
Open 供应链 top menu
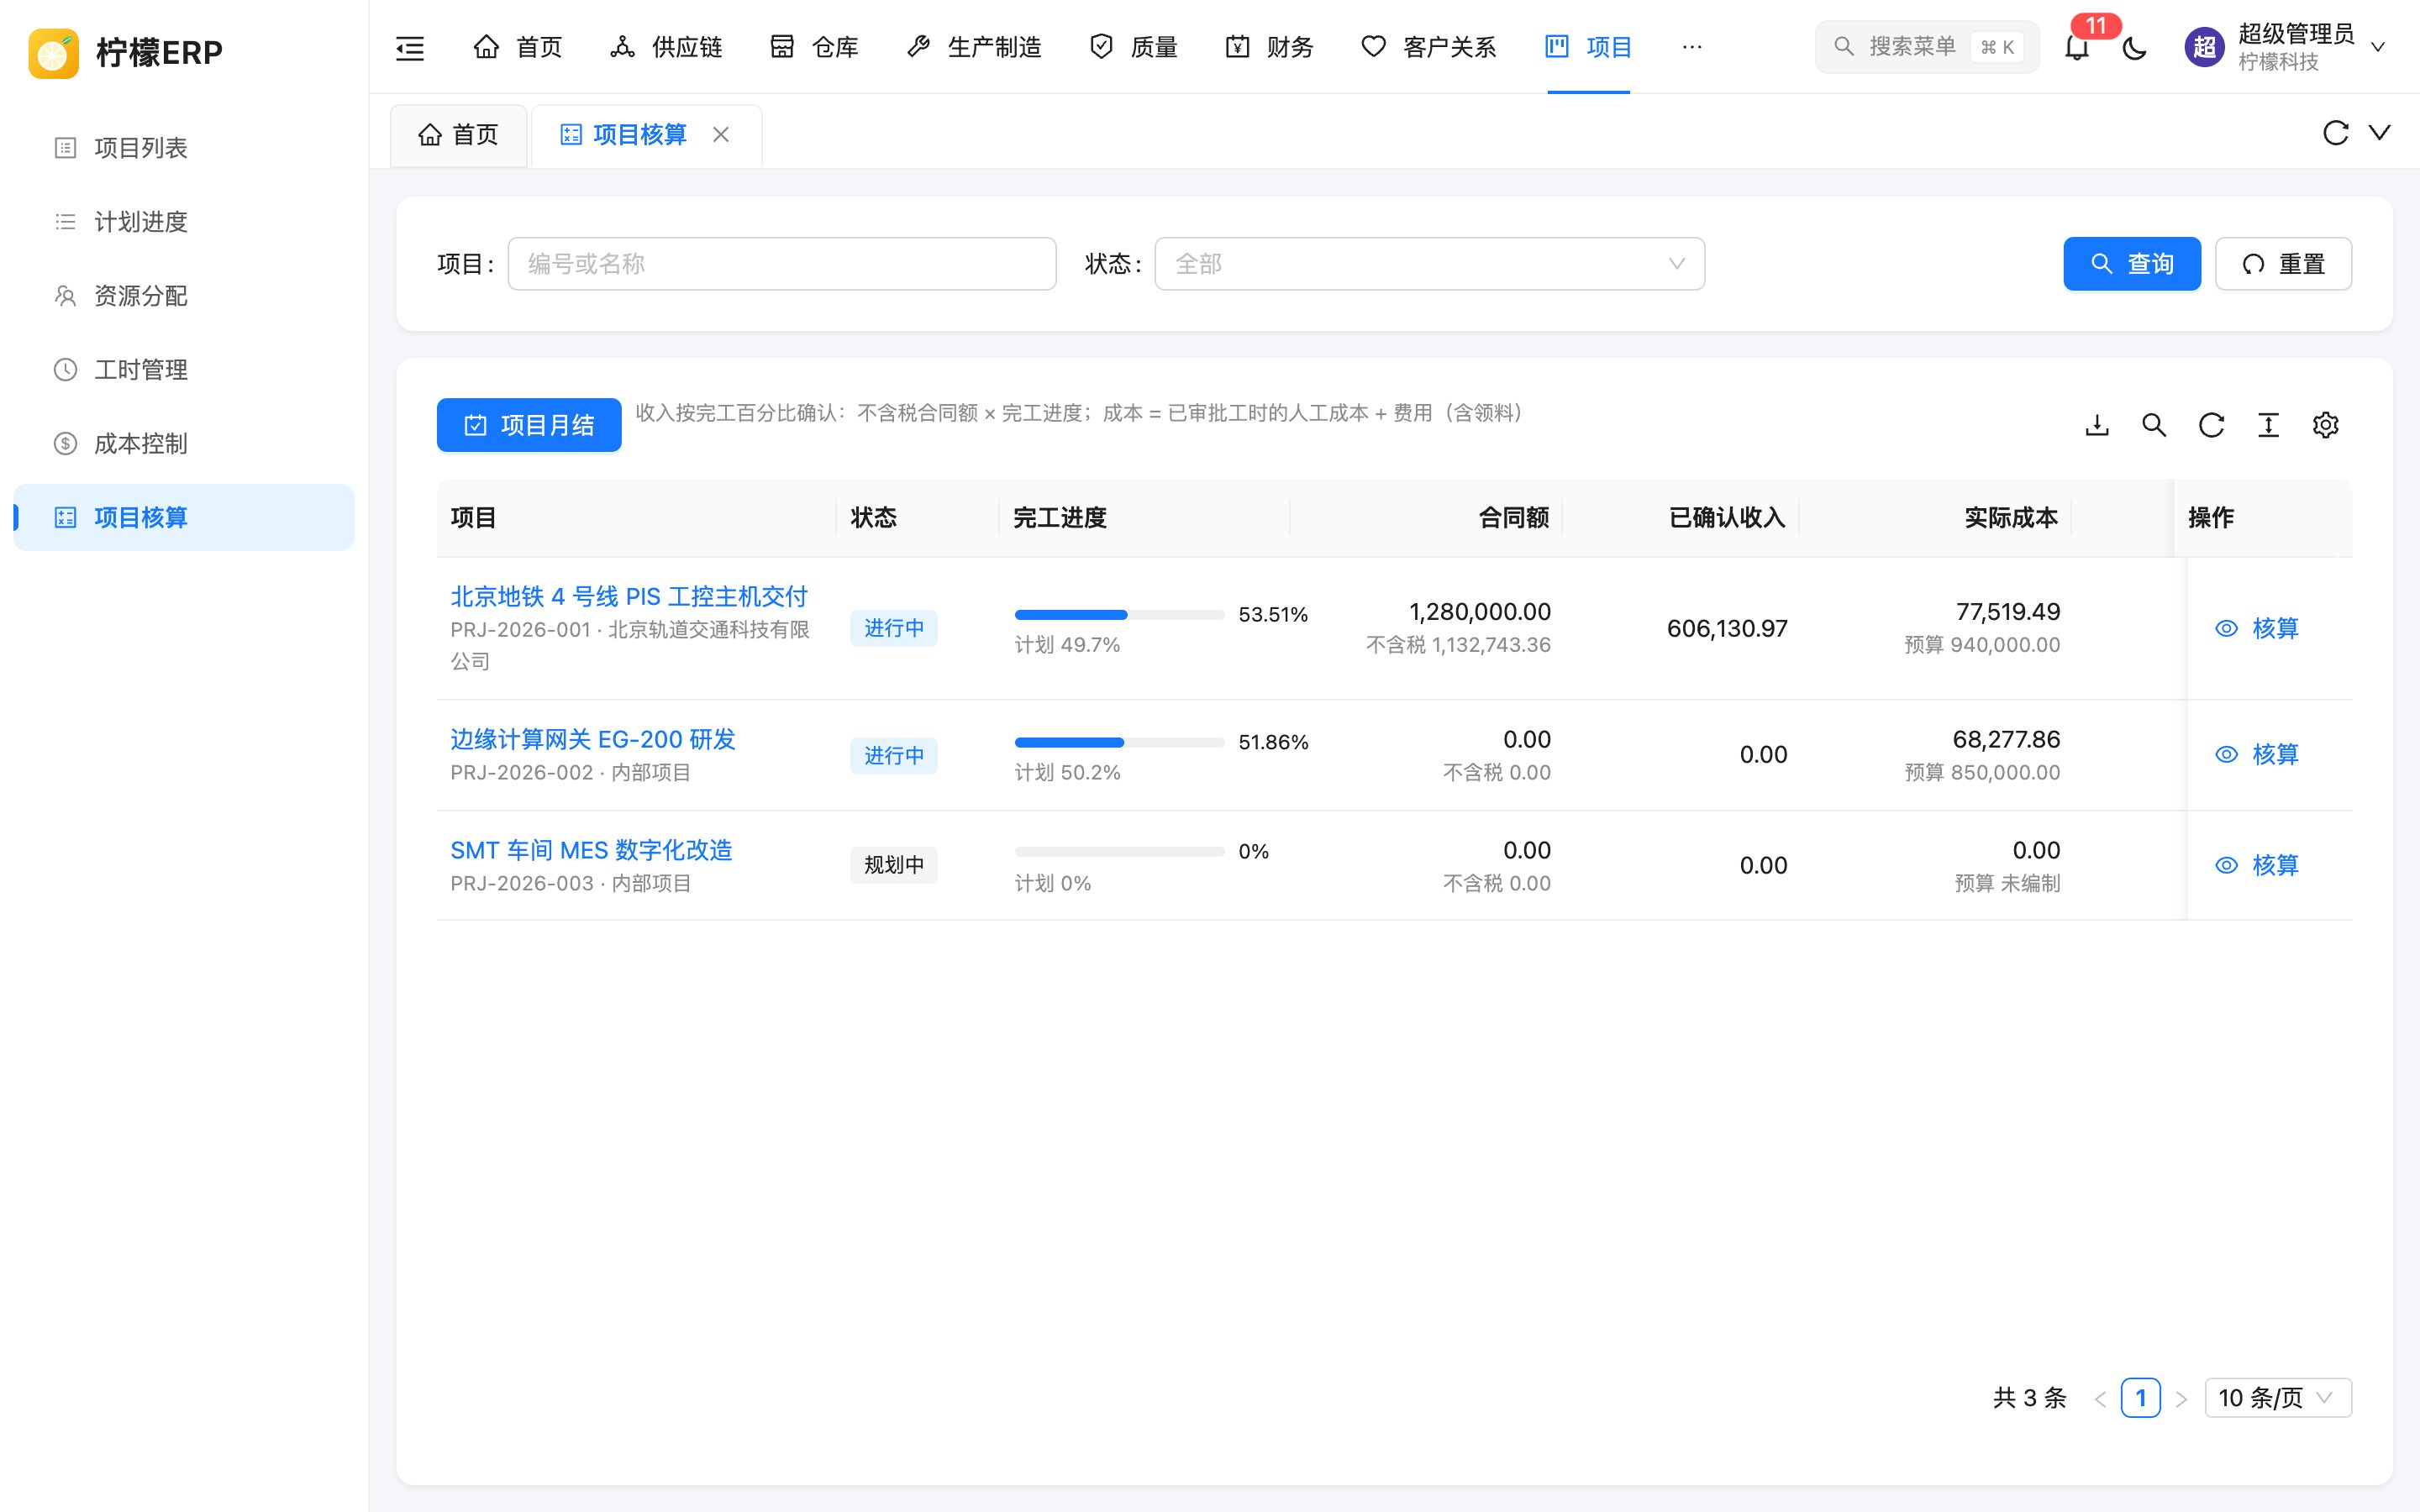point(666,47)
